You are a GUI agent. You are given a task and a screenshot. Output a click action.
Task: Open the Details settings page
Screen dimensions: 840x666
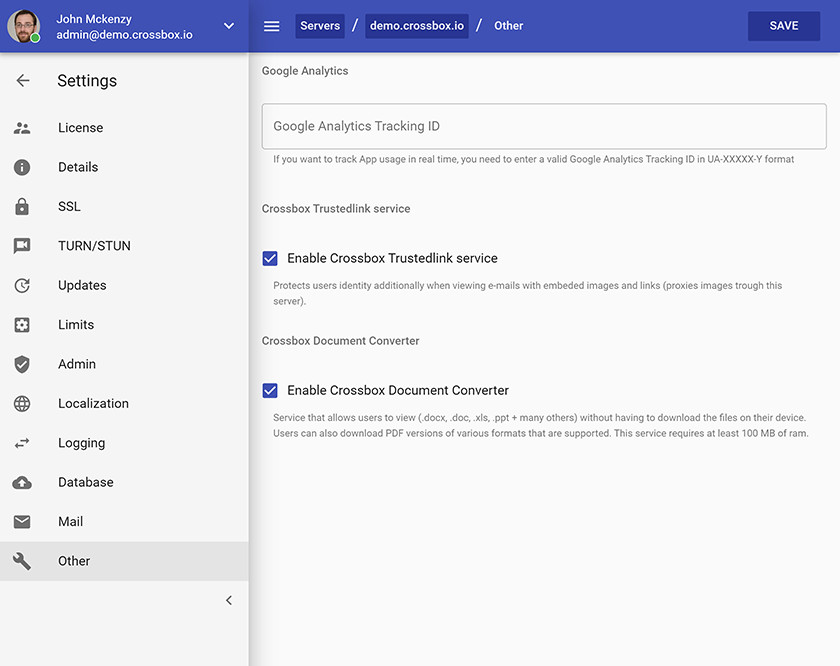[124, 167]
